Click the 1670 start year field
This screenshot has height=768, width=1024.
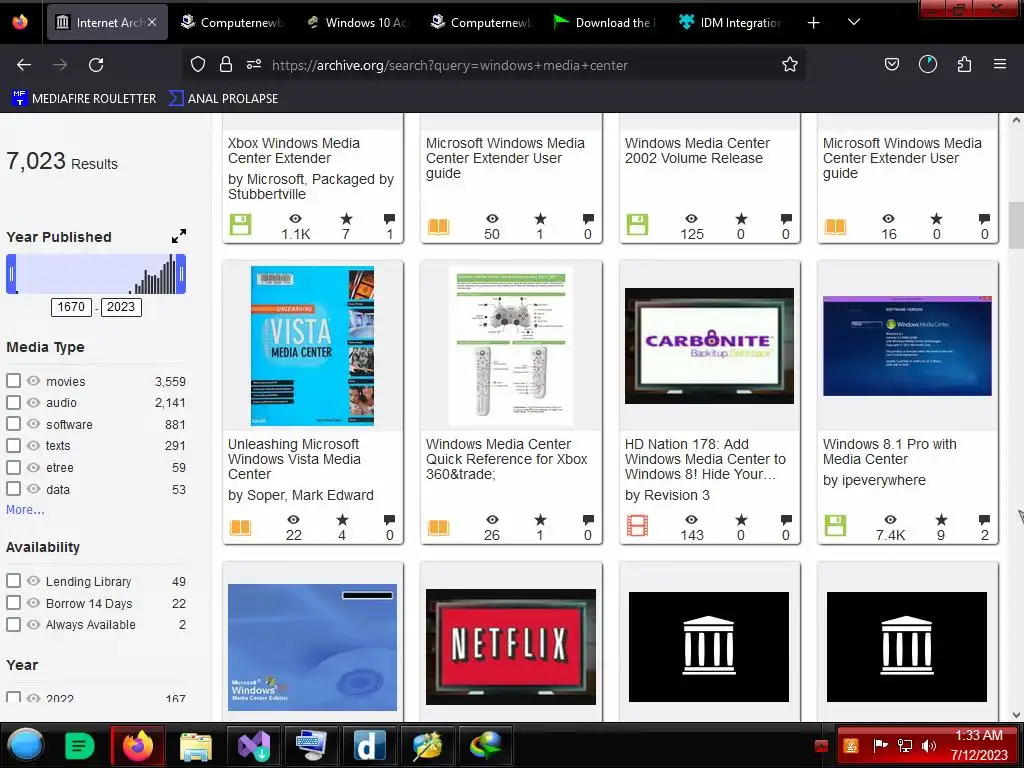[x=71, y=307]
